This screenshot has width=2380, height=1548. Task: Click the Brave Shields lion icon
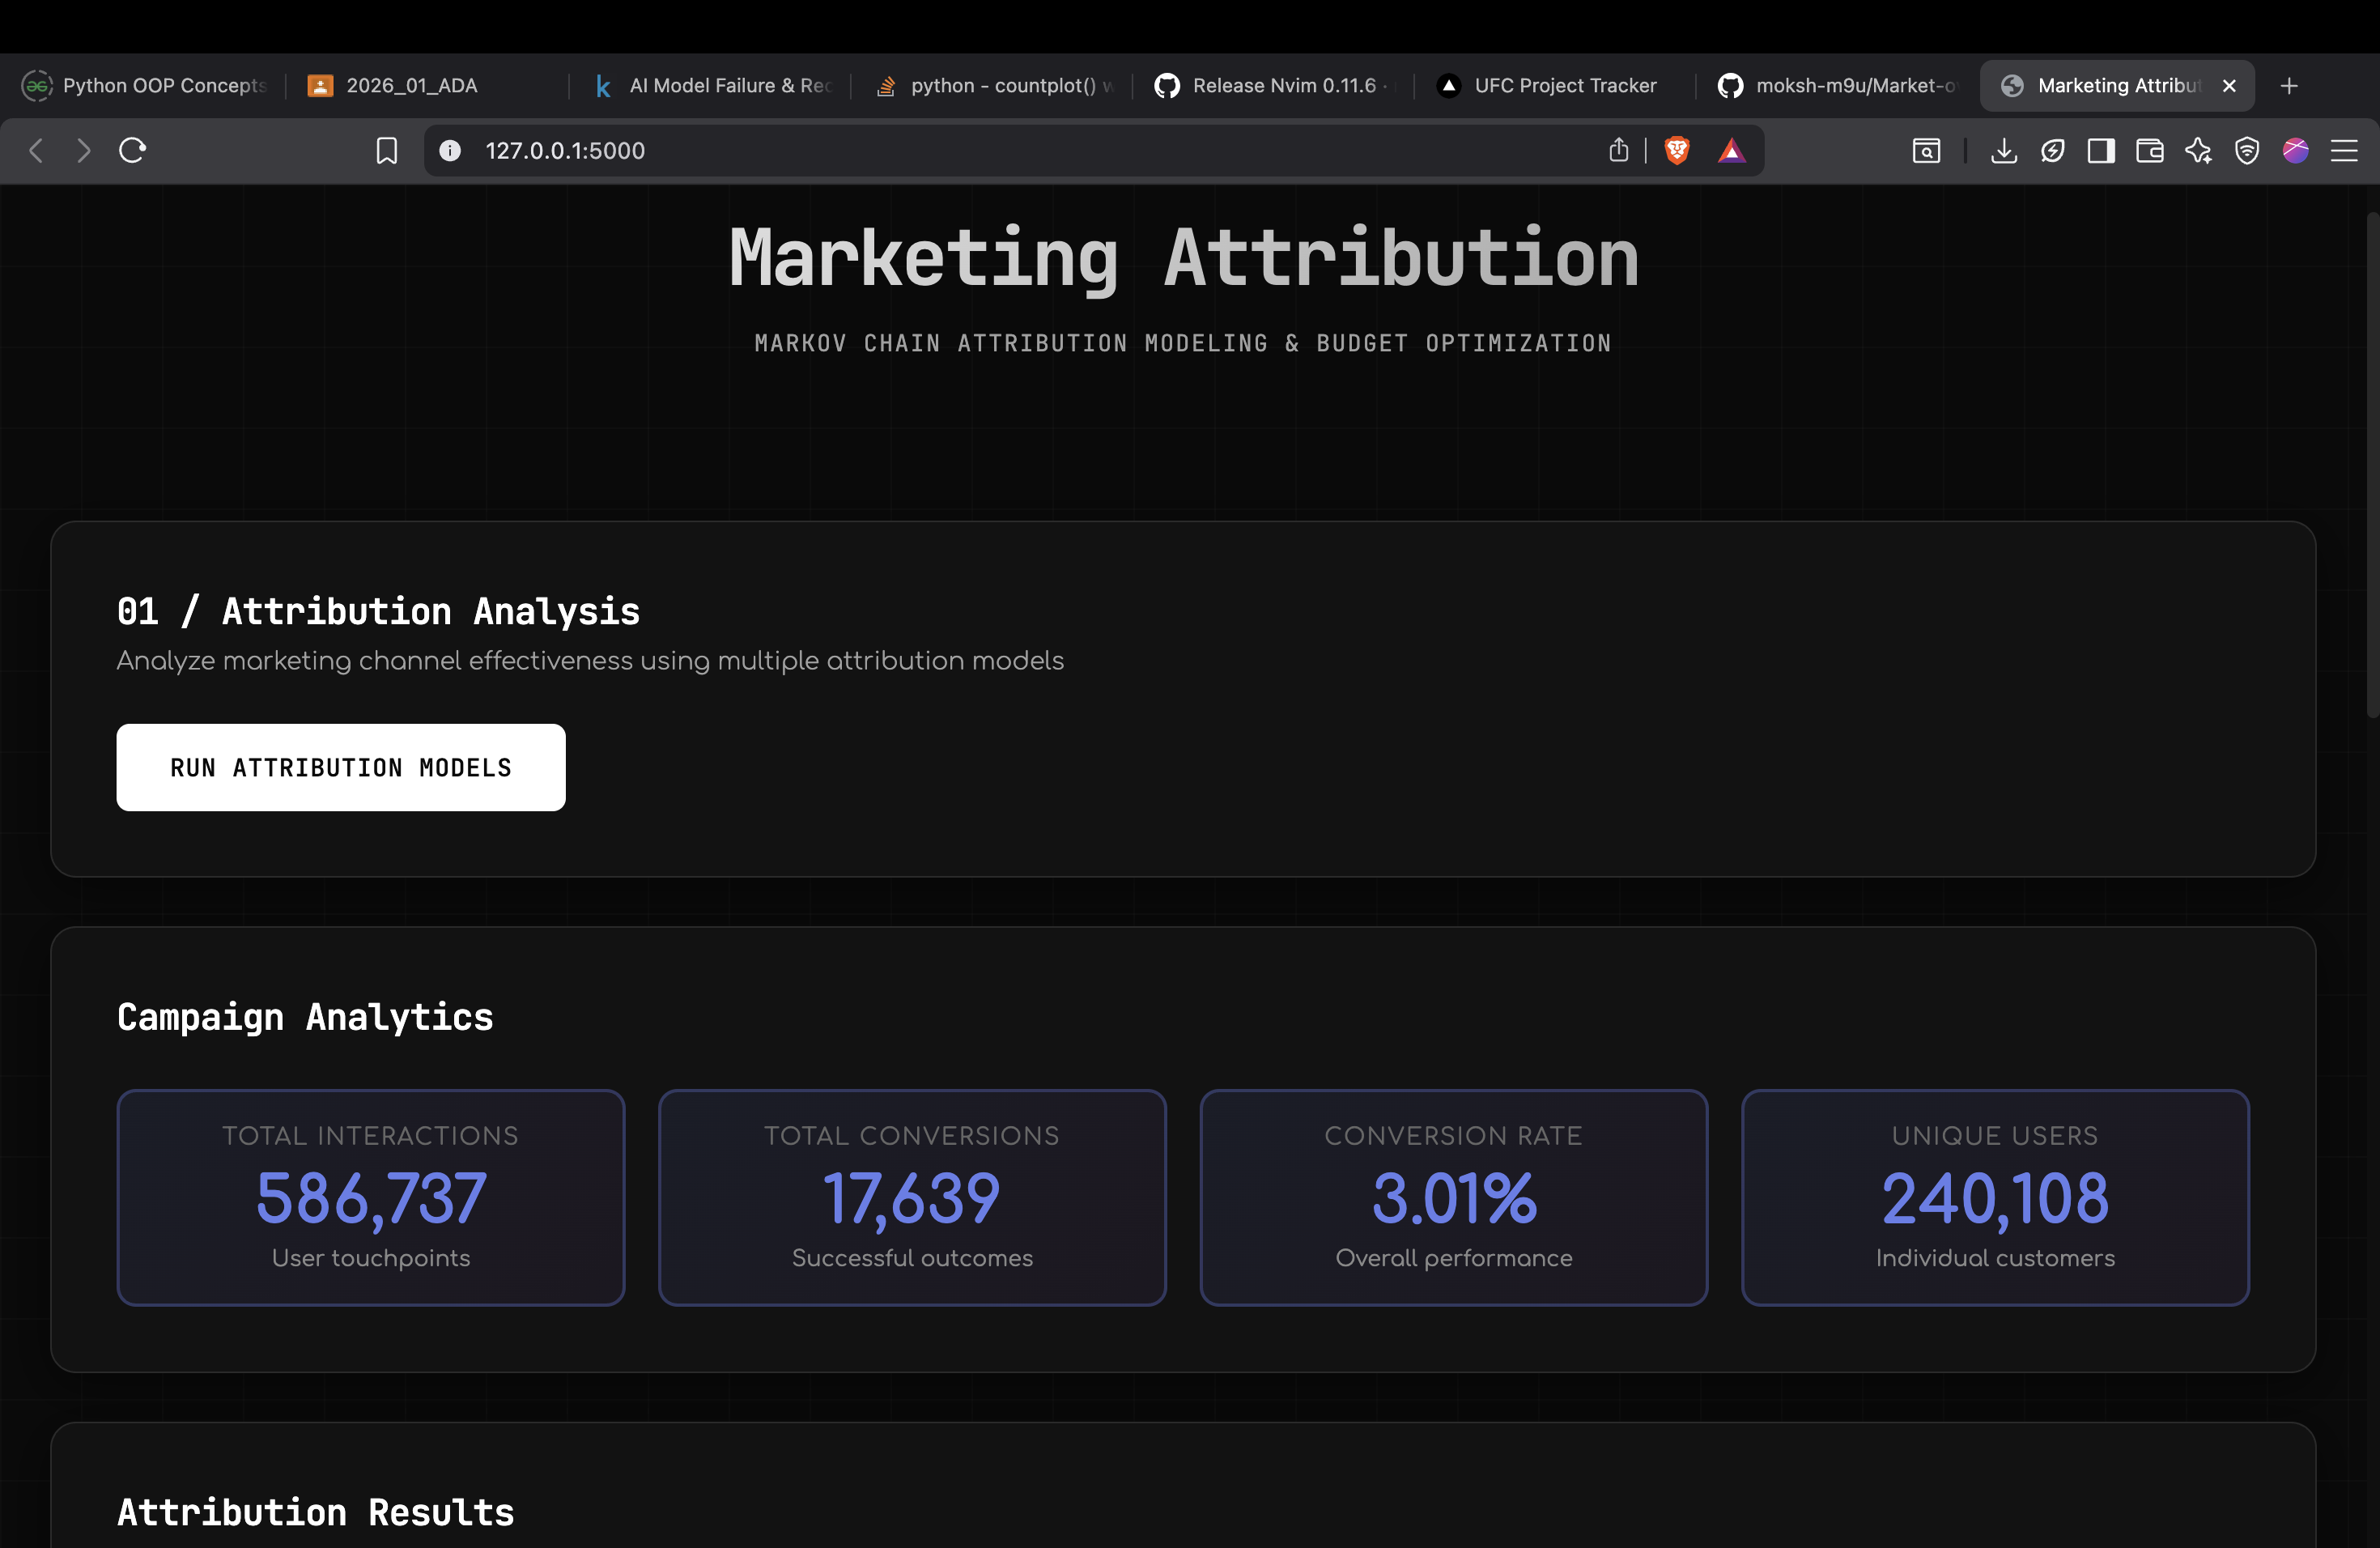[x=1677, y=151]
